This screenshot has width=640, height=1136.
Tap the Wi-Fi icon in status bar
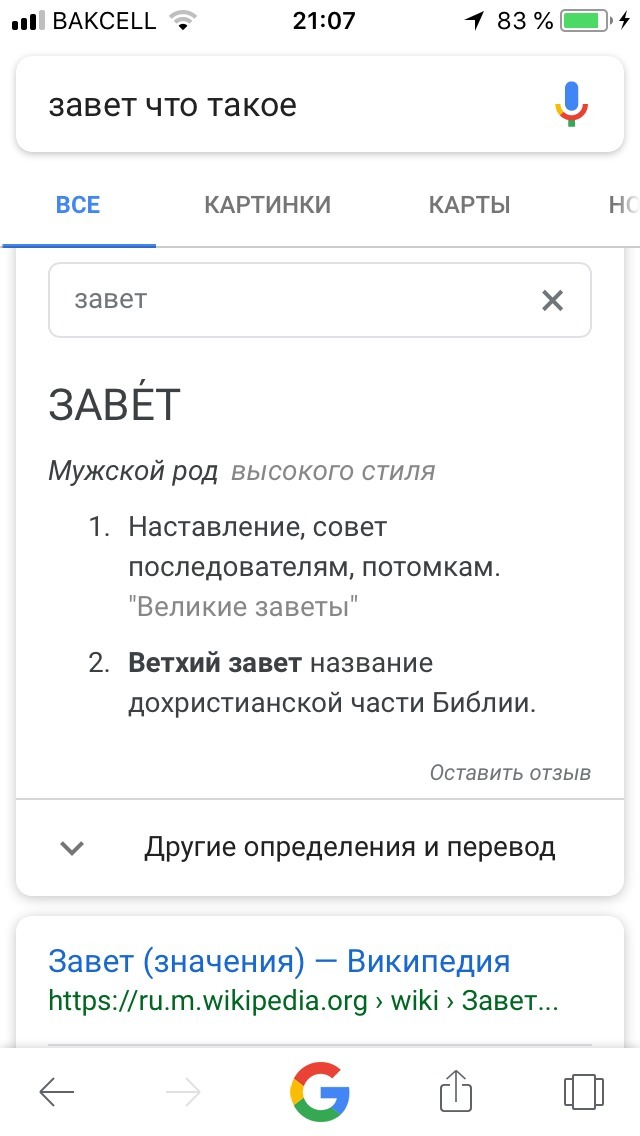183,20
